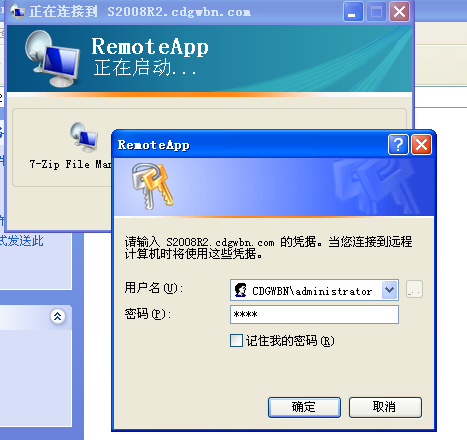The width and height of the screenshot is (467, 440).
Task: Click the CDGWBN\administrator username field
Action: (314, 290)
